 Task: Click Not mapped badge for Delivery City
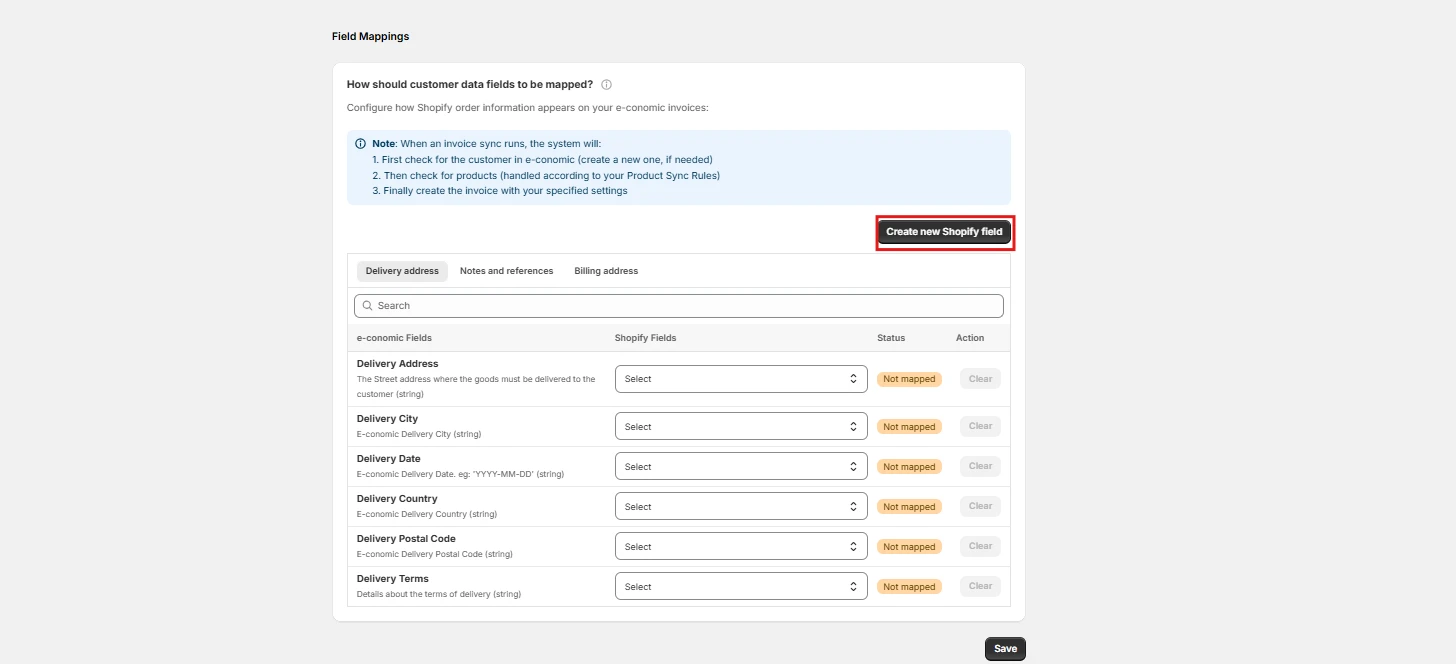pyautogui.click(x=909, y=427)
